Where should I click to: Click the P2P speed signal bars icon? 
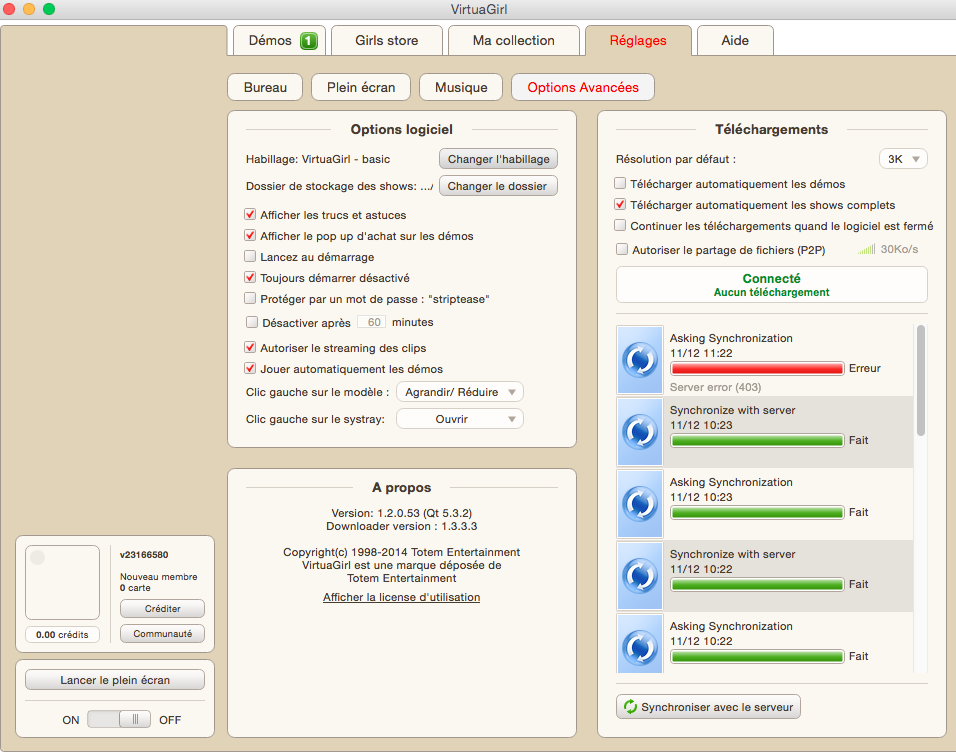click(x=866, y=249)
